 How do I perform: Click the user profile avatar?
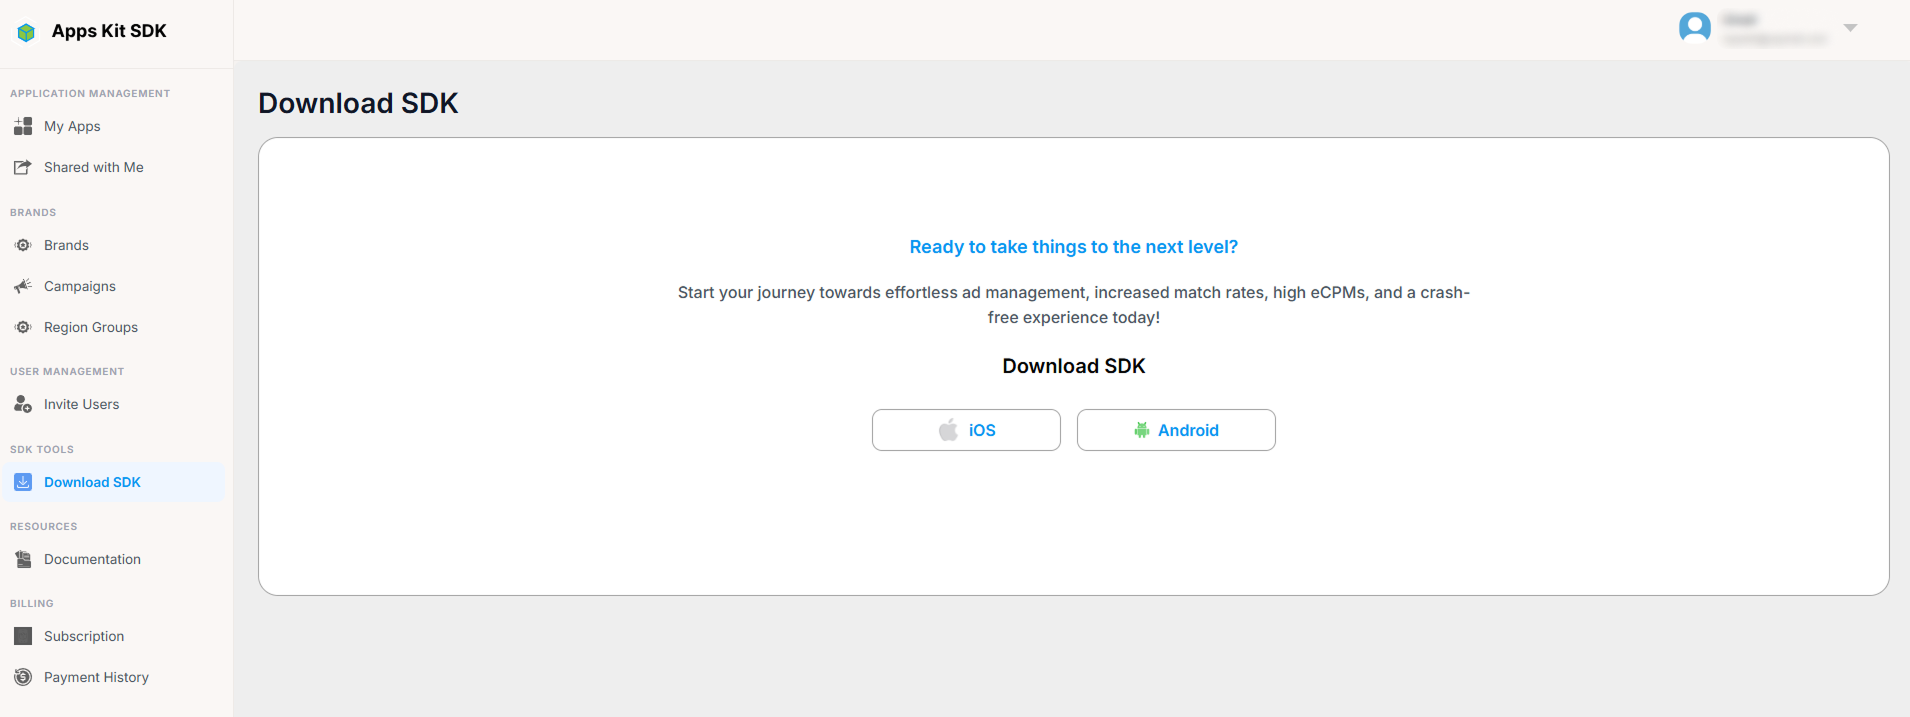click(1695, 27)
